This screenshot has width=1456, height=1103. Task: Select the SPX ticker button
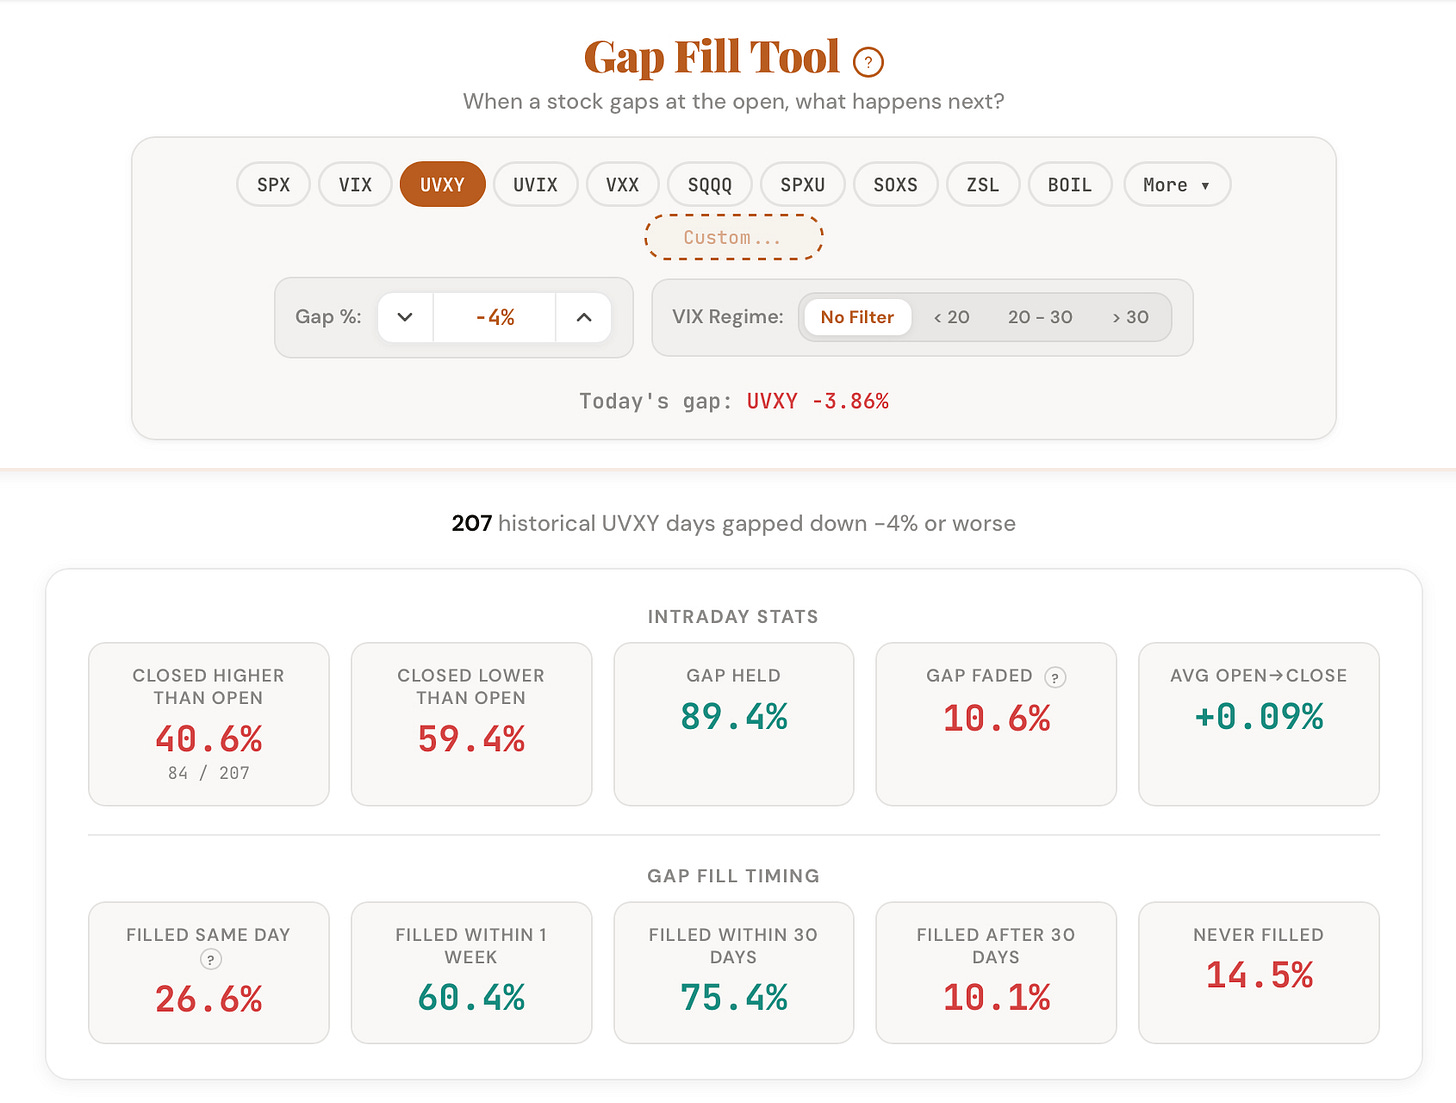pyautogui.click(x=272, y=184)
